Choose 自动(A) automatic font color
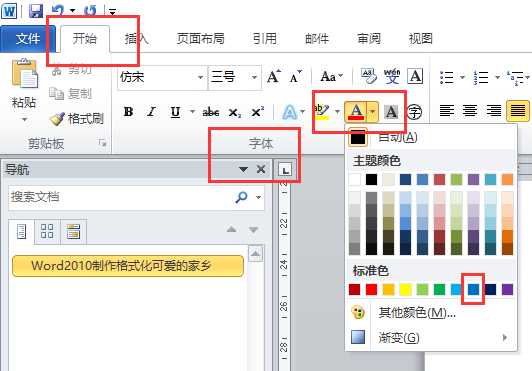Screen dimensions: 532x371 (432, 137)
